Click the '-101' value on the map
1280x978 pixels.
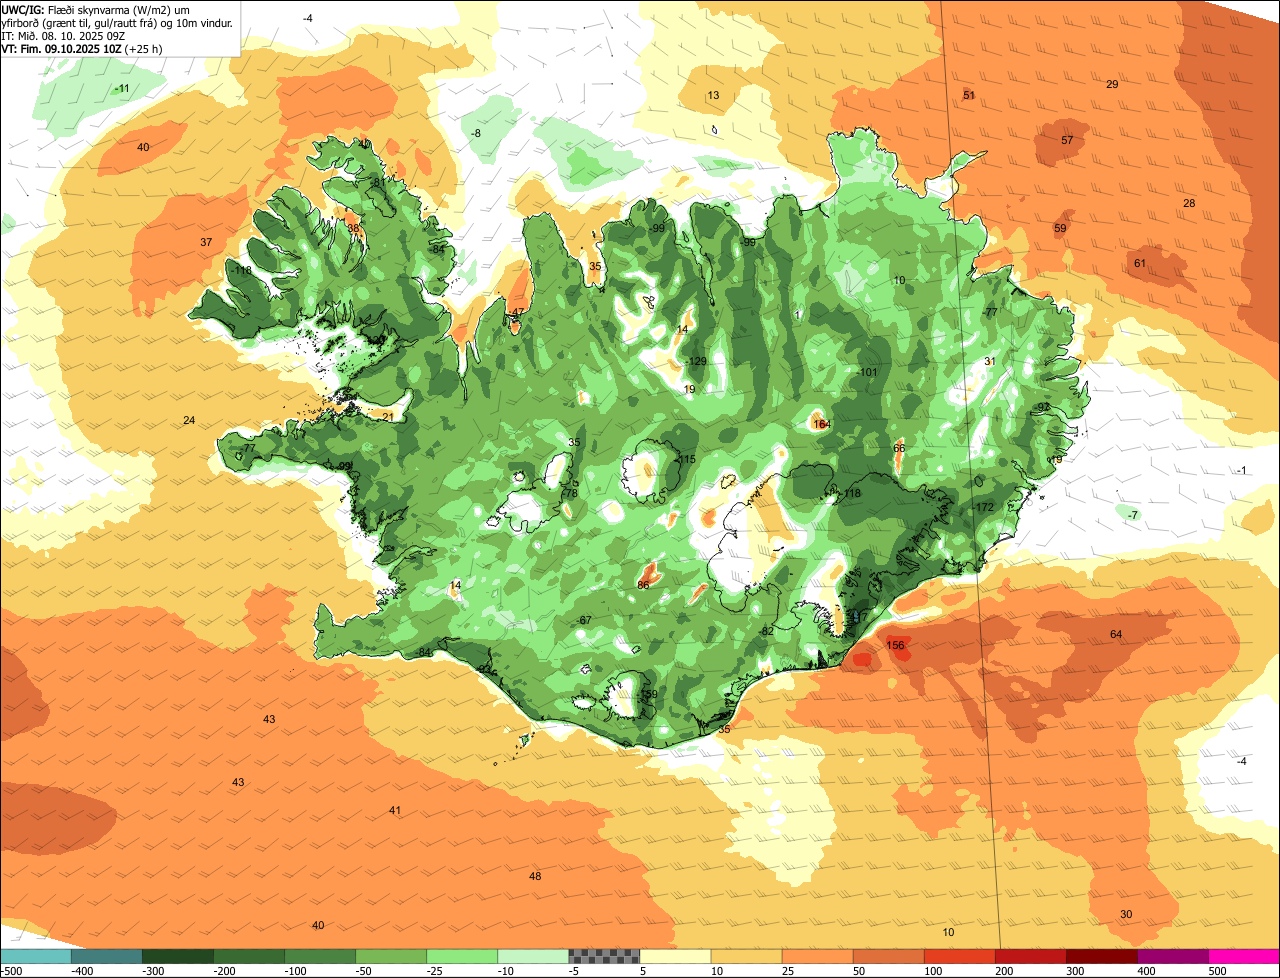point(867,373)
